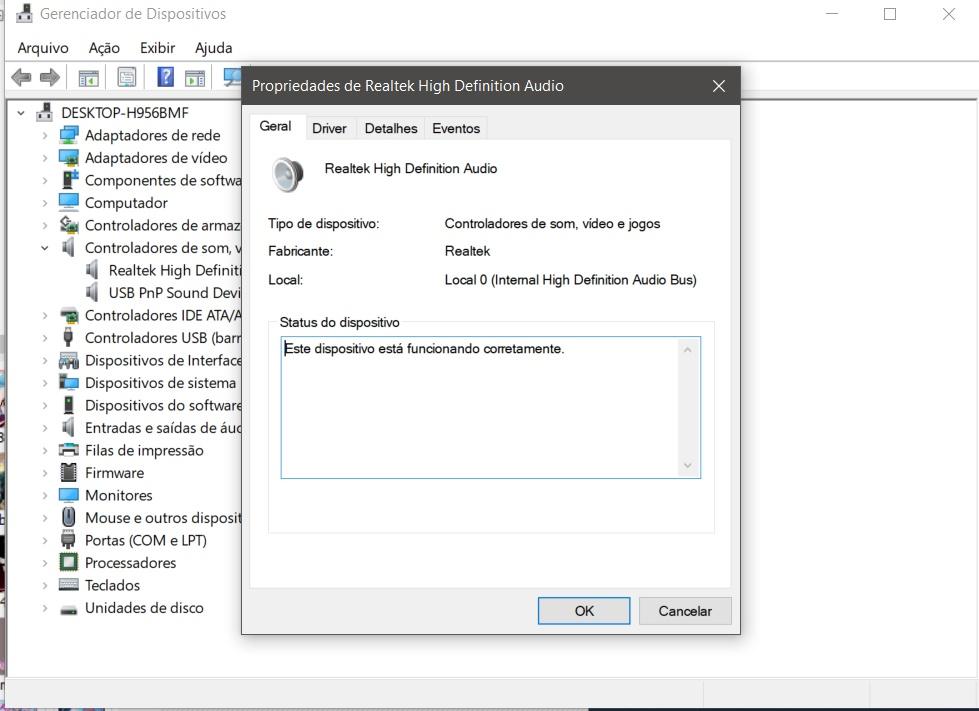Click the Computador monitor icon
979x711 pixels.
(x=69, y=202)
